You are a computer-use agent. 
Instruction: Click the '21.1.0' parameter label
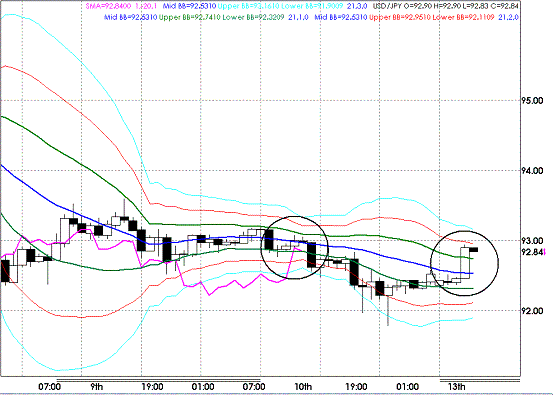click(x=299, y=17)
